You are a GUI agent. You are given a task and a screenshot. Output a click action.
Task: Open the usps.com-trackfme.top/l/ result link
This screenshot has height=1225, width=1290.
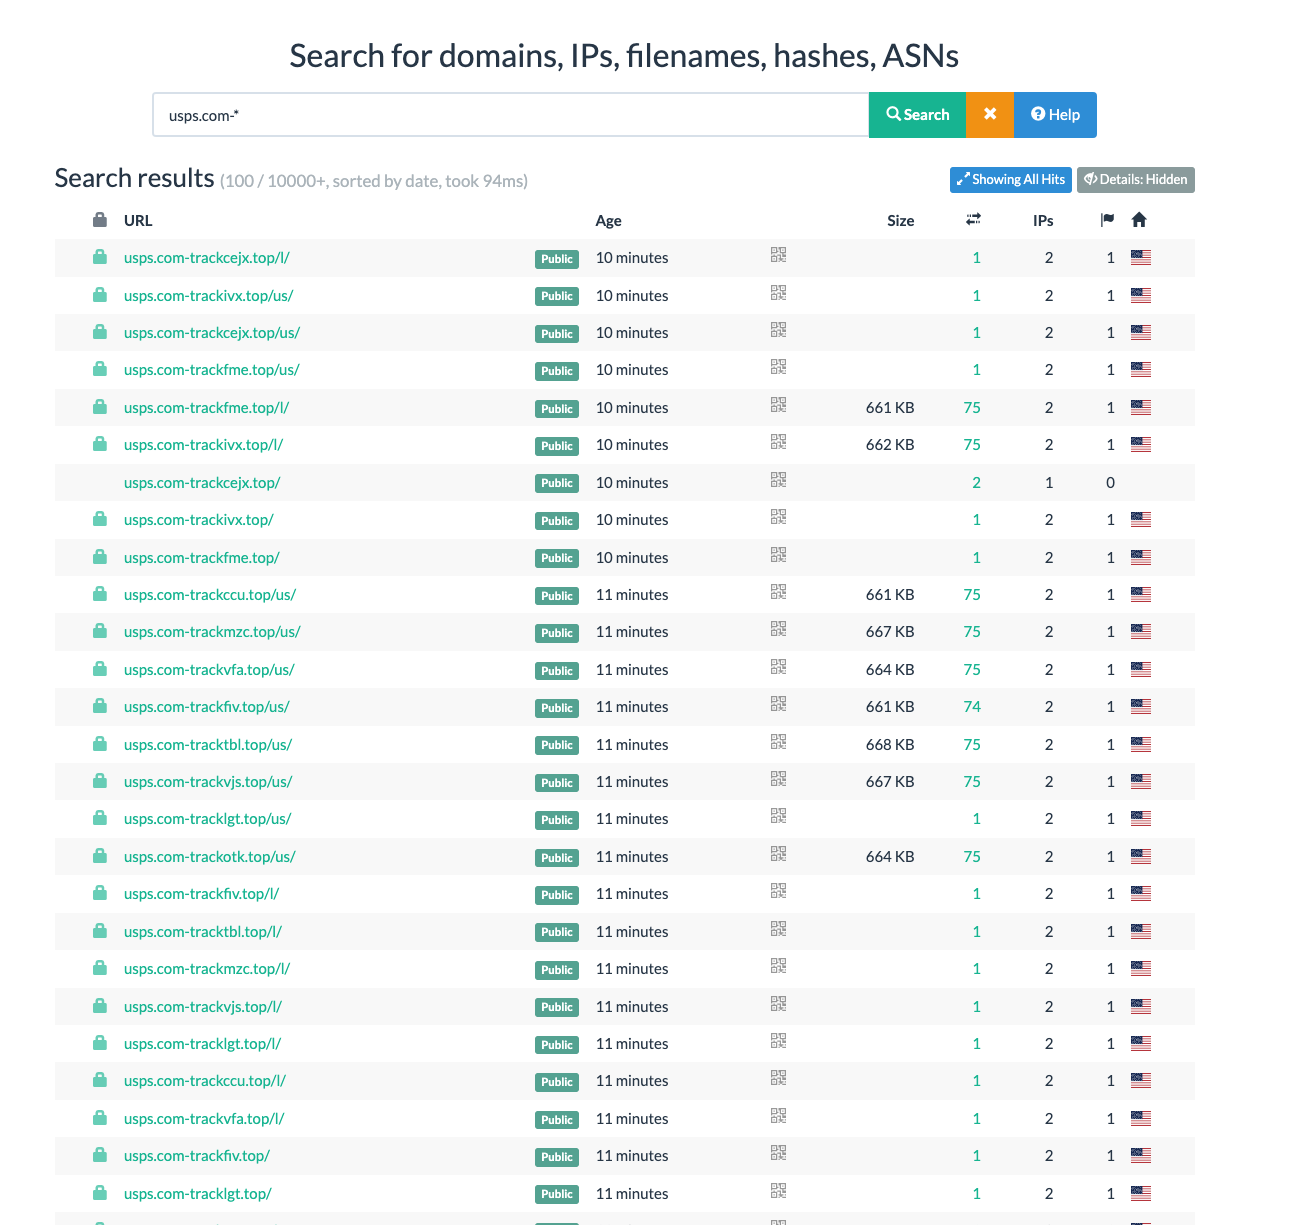(x=205, y=407)
